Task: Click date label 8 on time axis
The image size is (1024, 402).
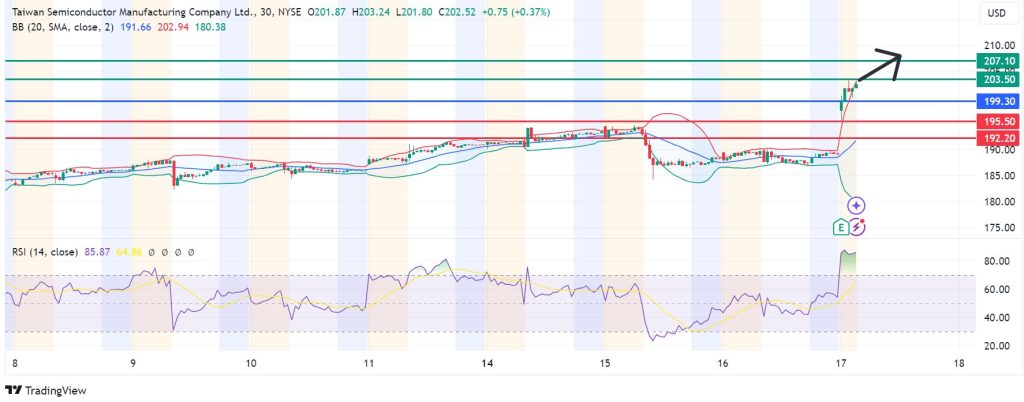Action: (x=14, y=363)
